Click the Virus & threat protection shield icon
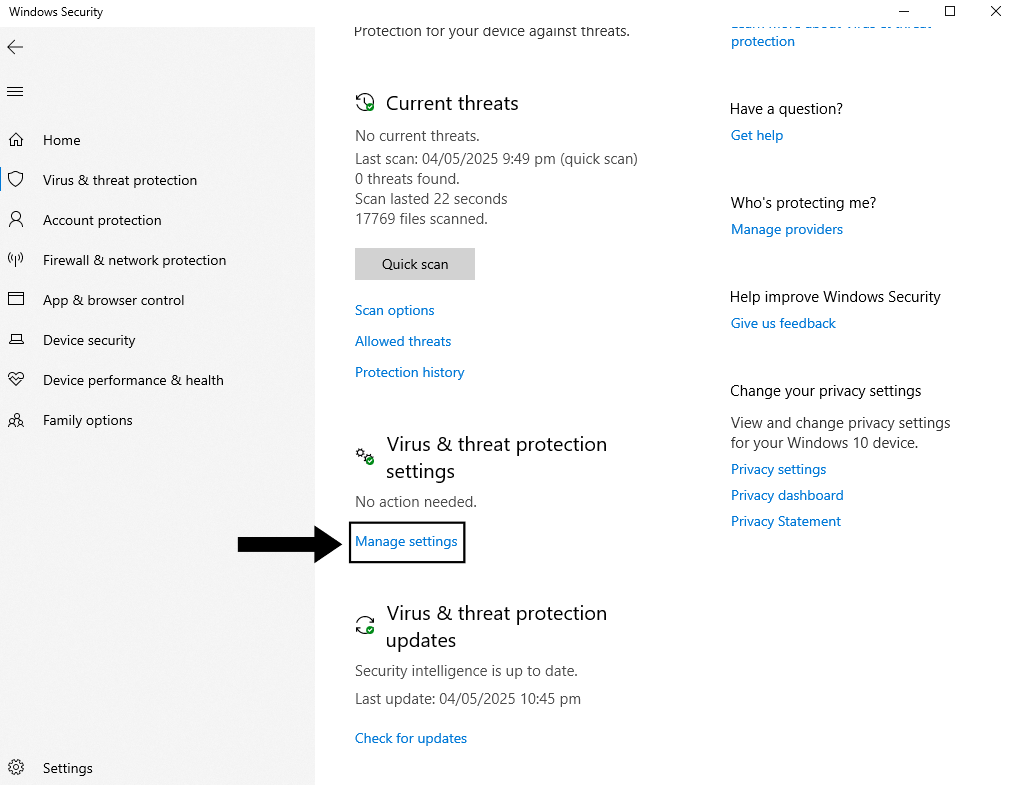Viewport: 1014px width, 785px height. (15, 180)
